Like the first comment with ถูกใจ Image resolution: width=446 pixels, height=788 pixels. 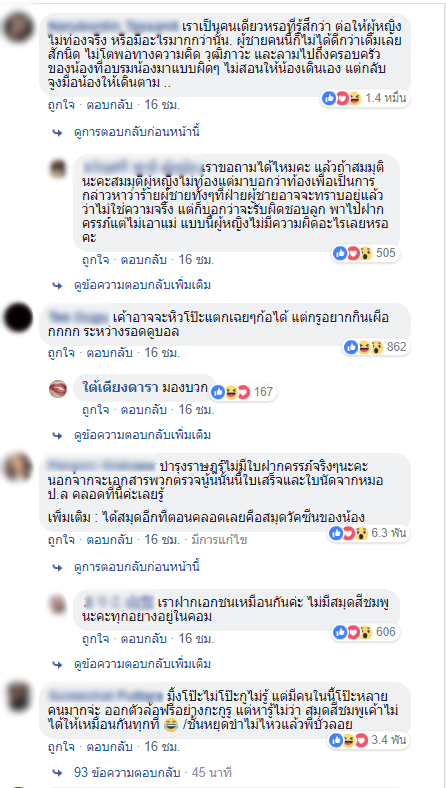point(61,105)
